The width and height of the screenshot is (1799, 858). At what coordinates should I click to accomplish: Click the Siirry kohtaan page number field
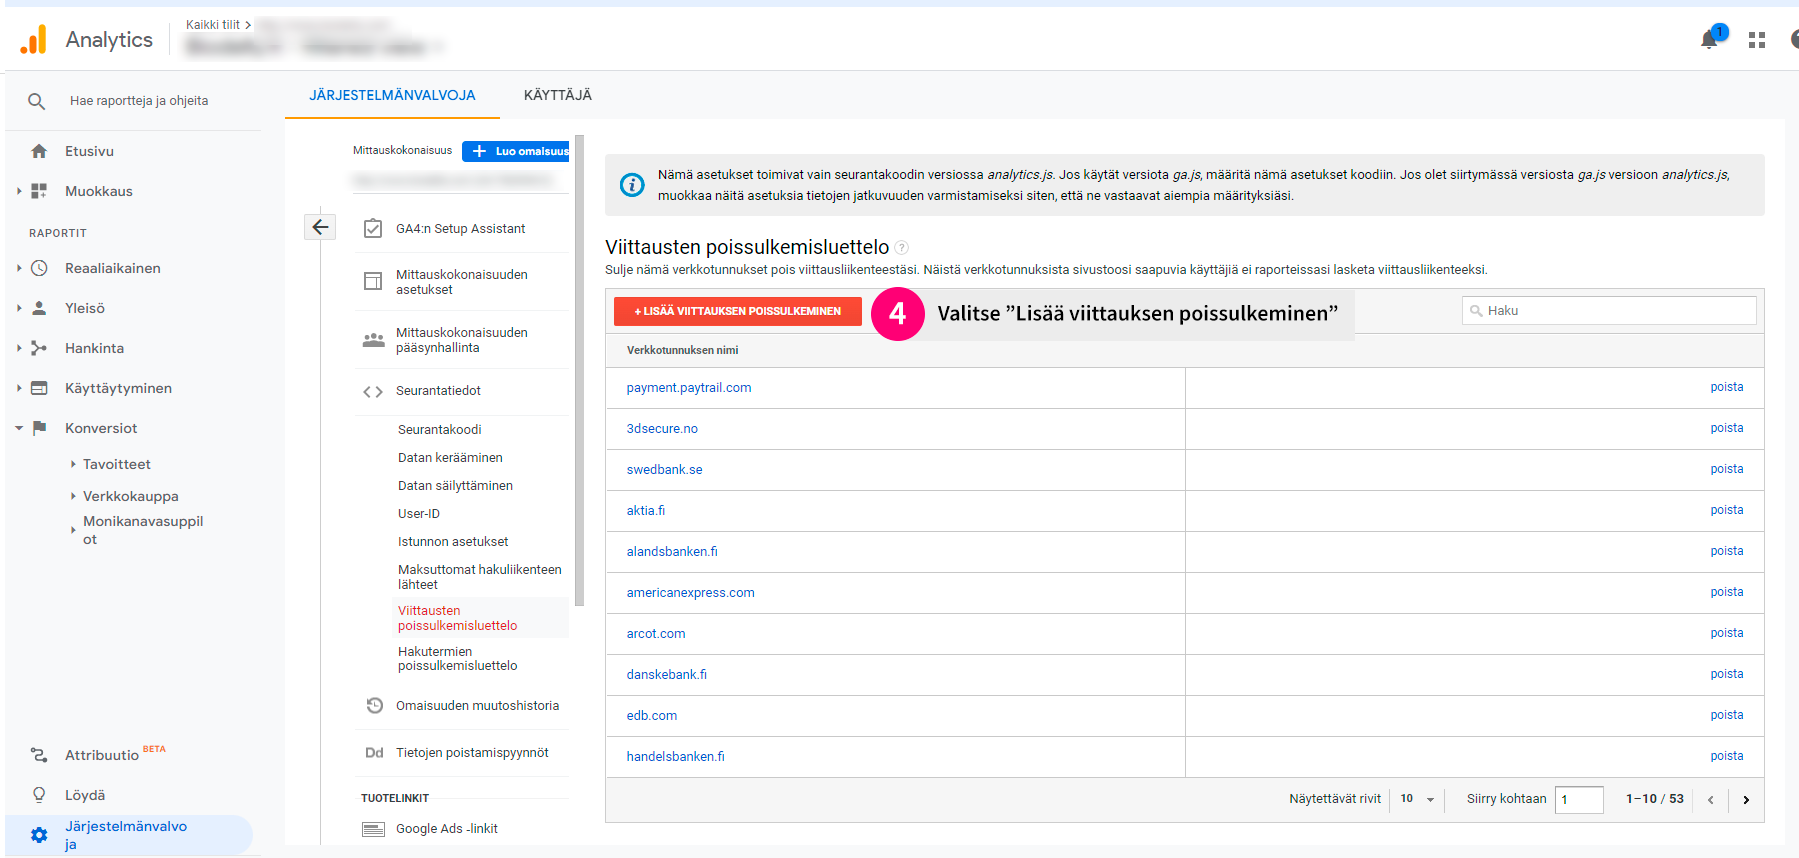tap(1579, 800)
